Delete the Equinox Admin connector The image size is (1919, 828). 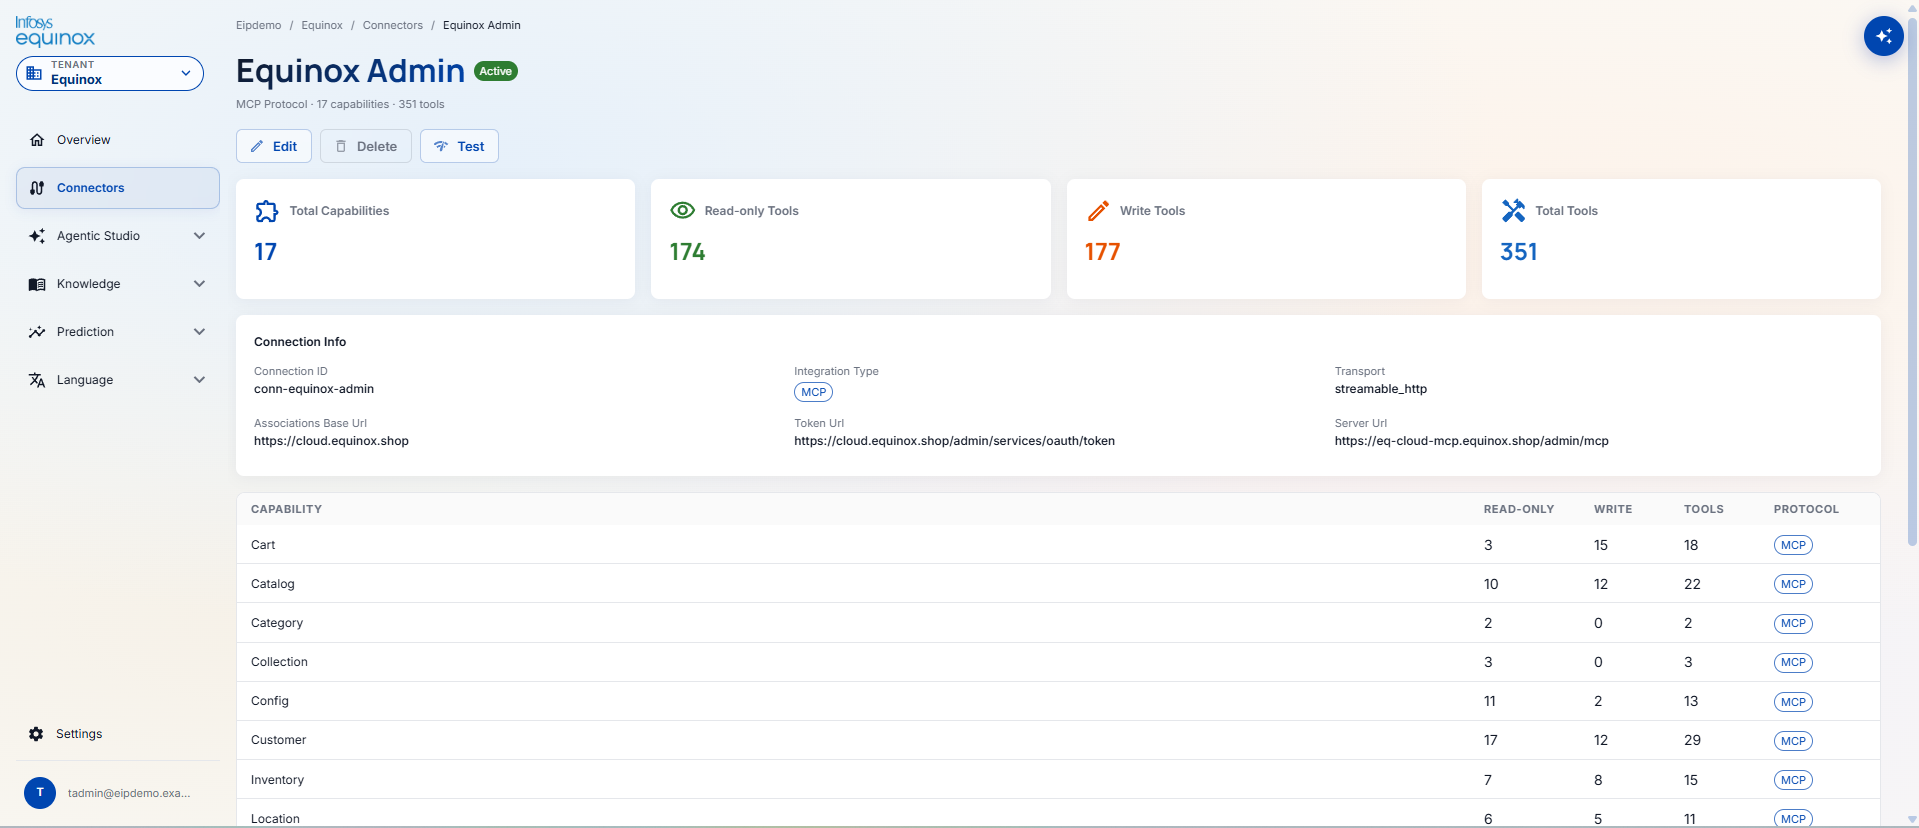tap(366, 146)
